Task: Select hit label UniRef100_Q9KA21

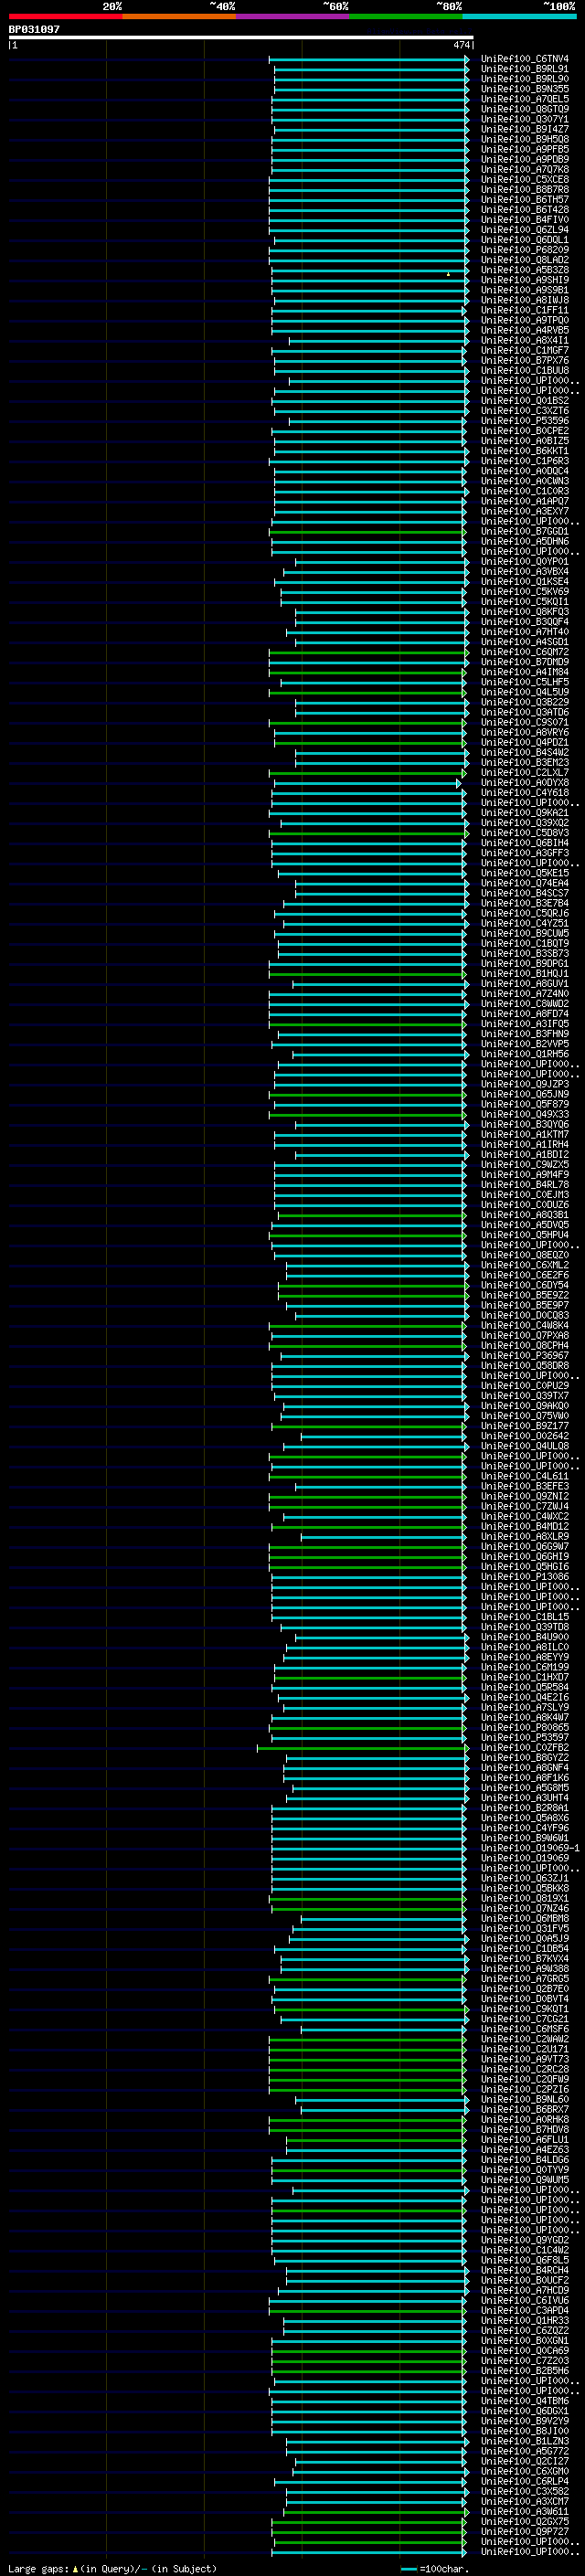Action: click(525, 813)
